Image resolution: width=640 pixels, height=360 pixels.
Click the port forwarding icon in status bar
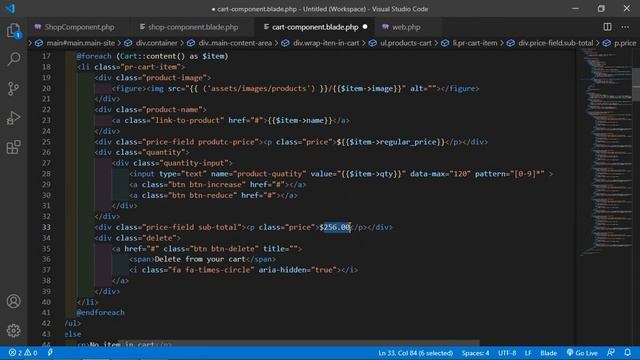(x=50, y=353)
